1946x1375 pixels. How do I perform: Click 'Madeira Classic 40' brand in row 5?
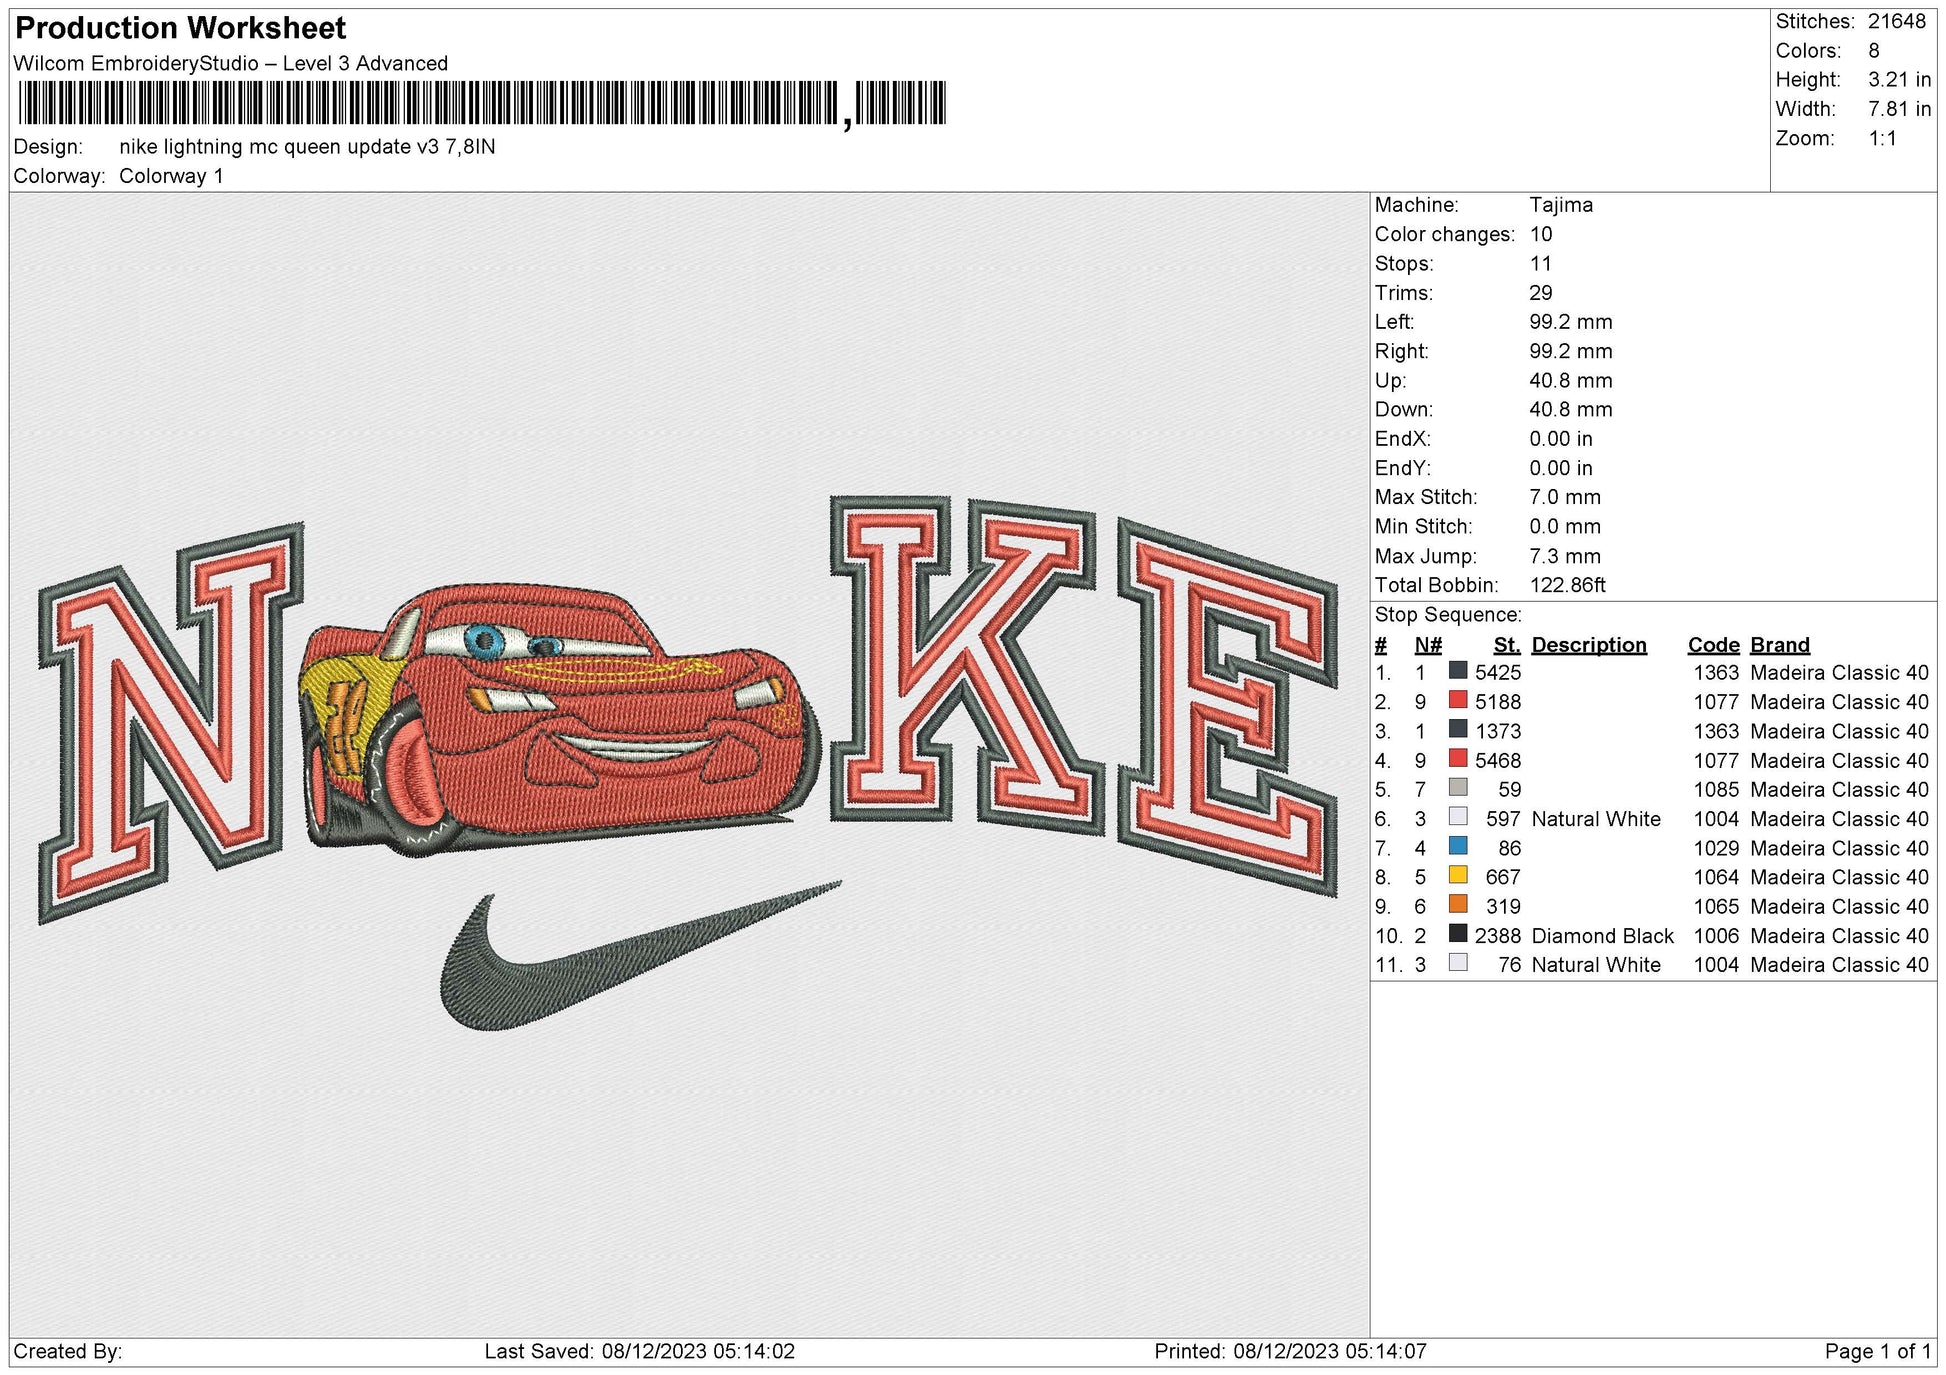coord(1839,790)
